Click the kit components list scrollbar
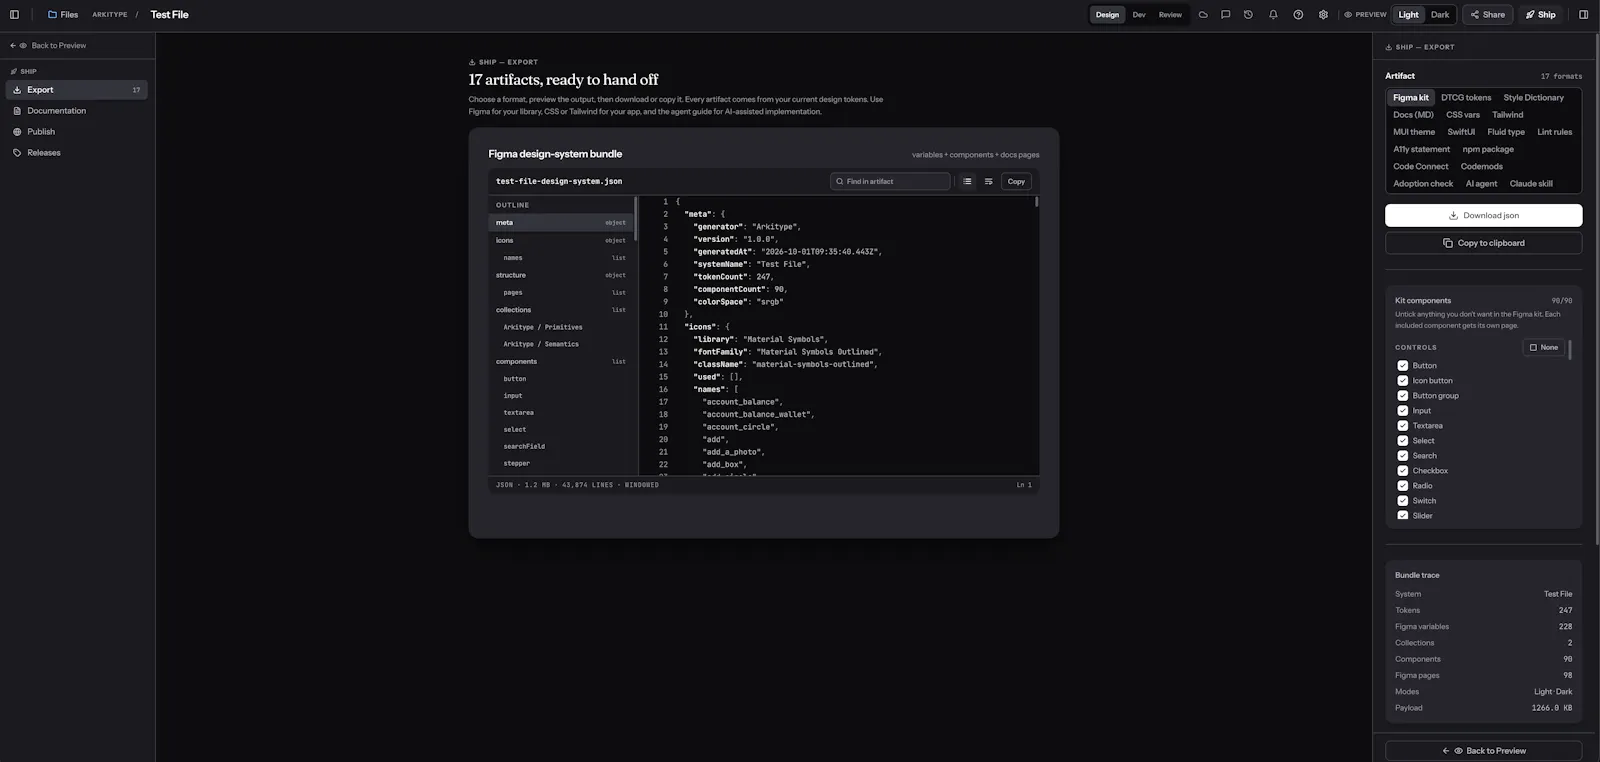Screen dimensions: 1600x762 click(1570, 350)
